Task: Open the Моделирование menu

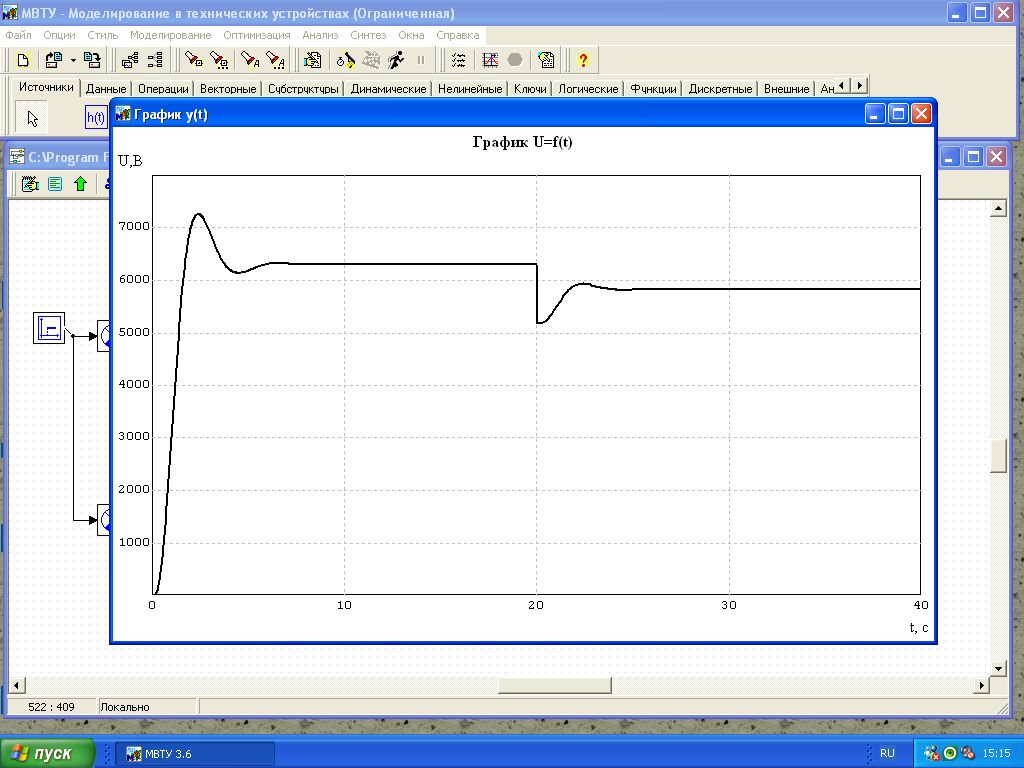Action: (x=170, y=35)
